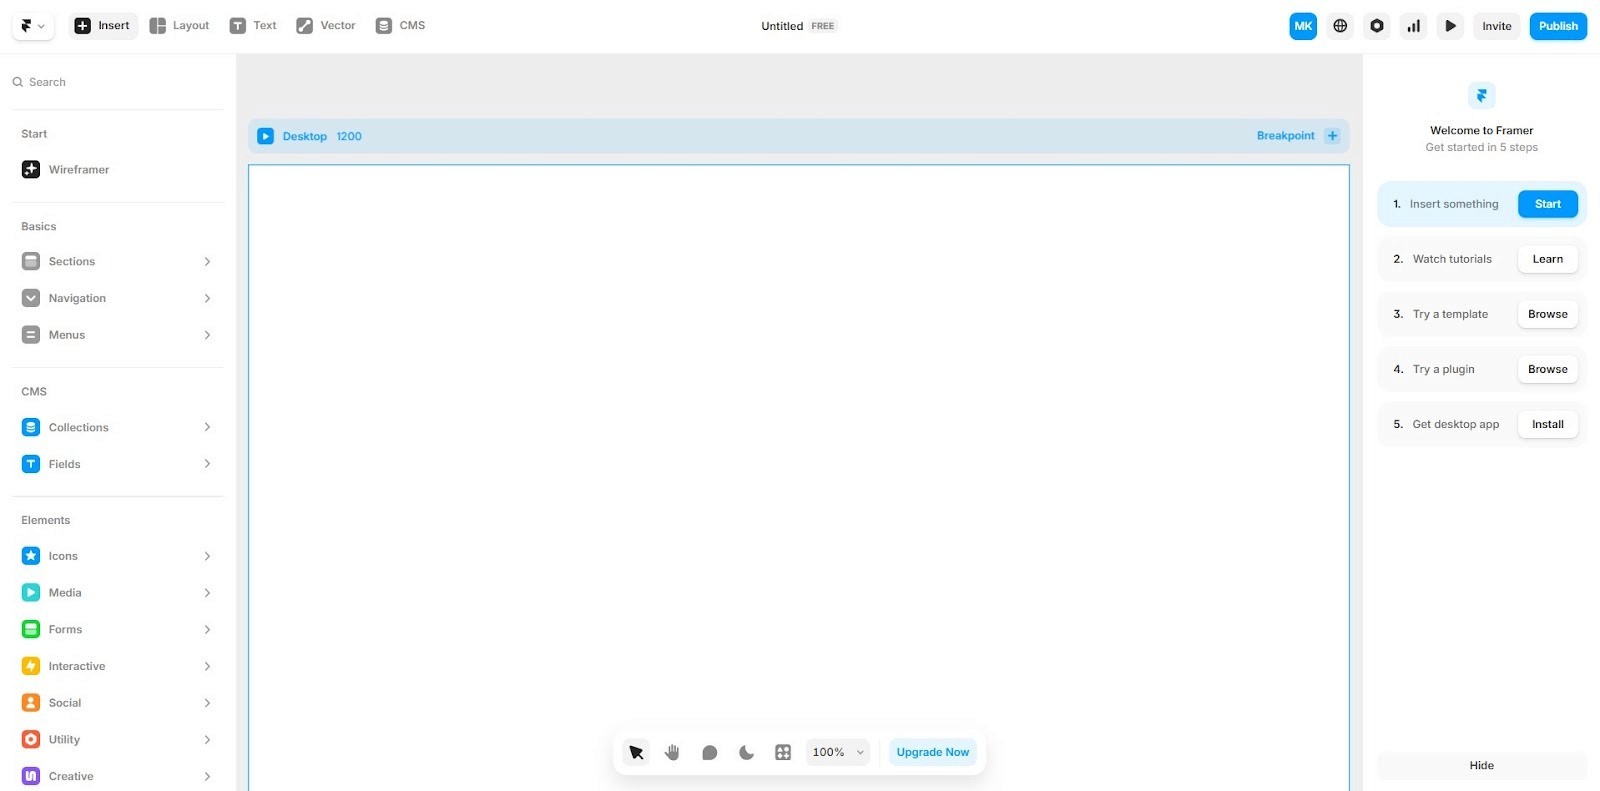Click Browse for Try a template

coord(1548,314)
